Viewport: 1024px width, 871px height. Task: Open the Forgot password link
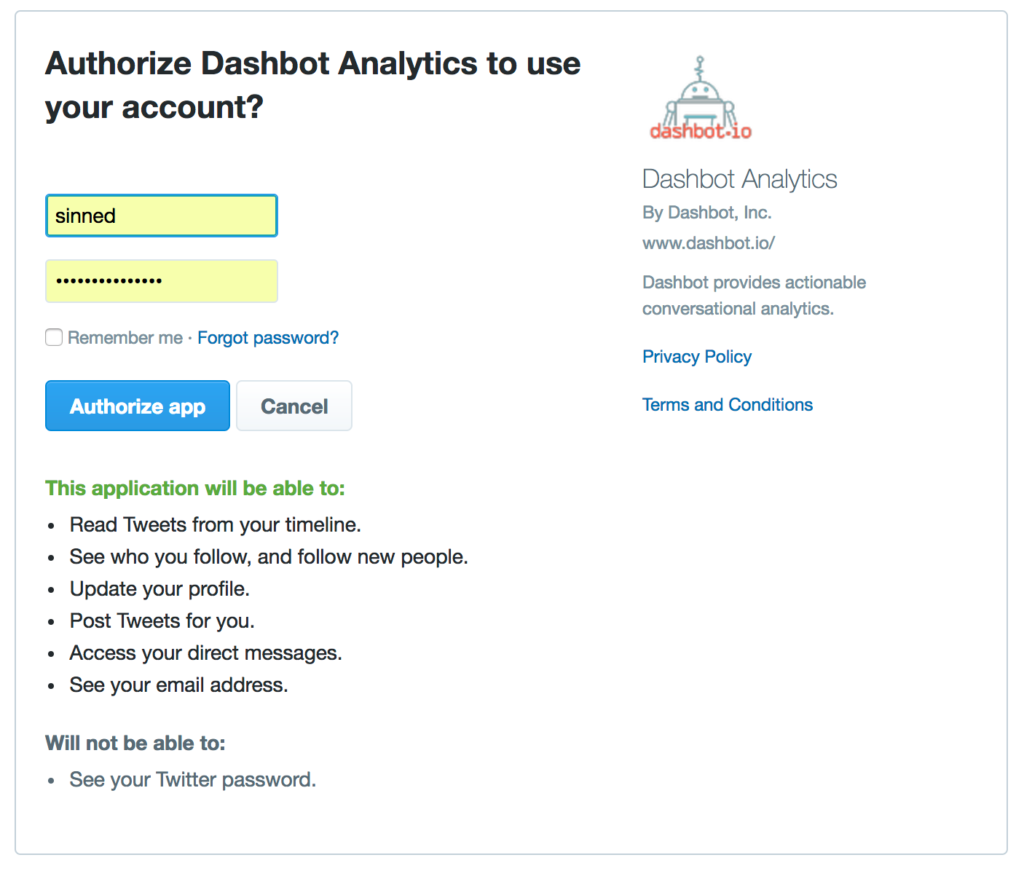(268, 338)
